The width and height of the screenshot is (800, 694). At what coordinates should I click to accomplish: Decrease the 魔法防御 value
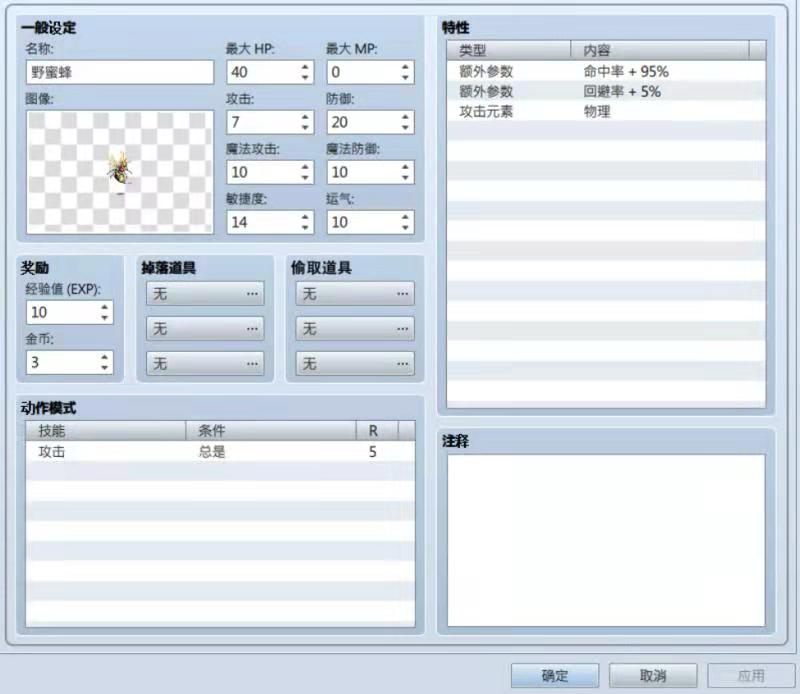(405, 178)
